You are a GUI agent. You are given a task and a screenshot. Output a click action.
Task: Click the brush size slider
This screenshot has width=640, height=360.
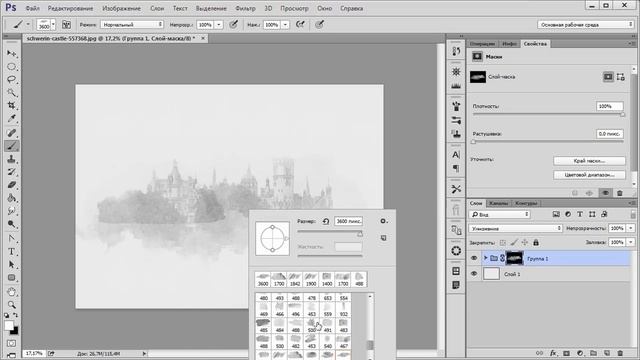pyautogui.click(x=330, y=232)
